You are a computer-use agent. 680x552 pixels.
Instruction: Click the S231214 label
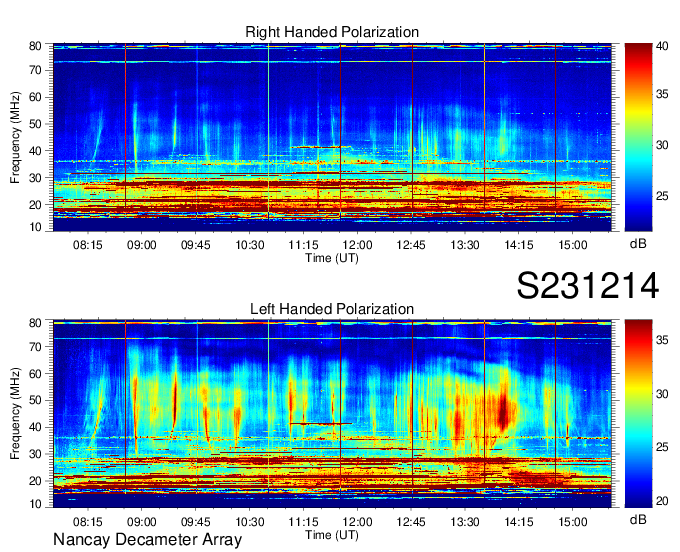click(x=588, y=286)
